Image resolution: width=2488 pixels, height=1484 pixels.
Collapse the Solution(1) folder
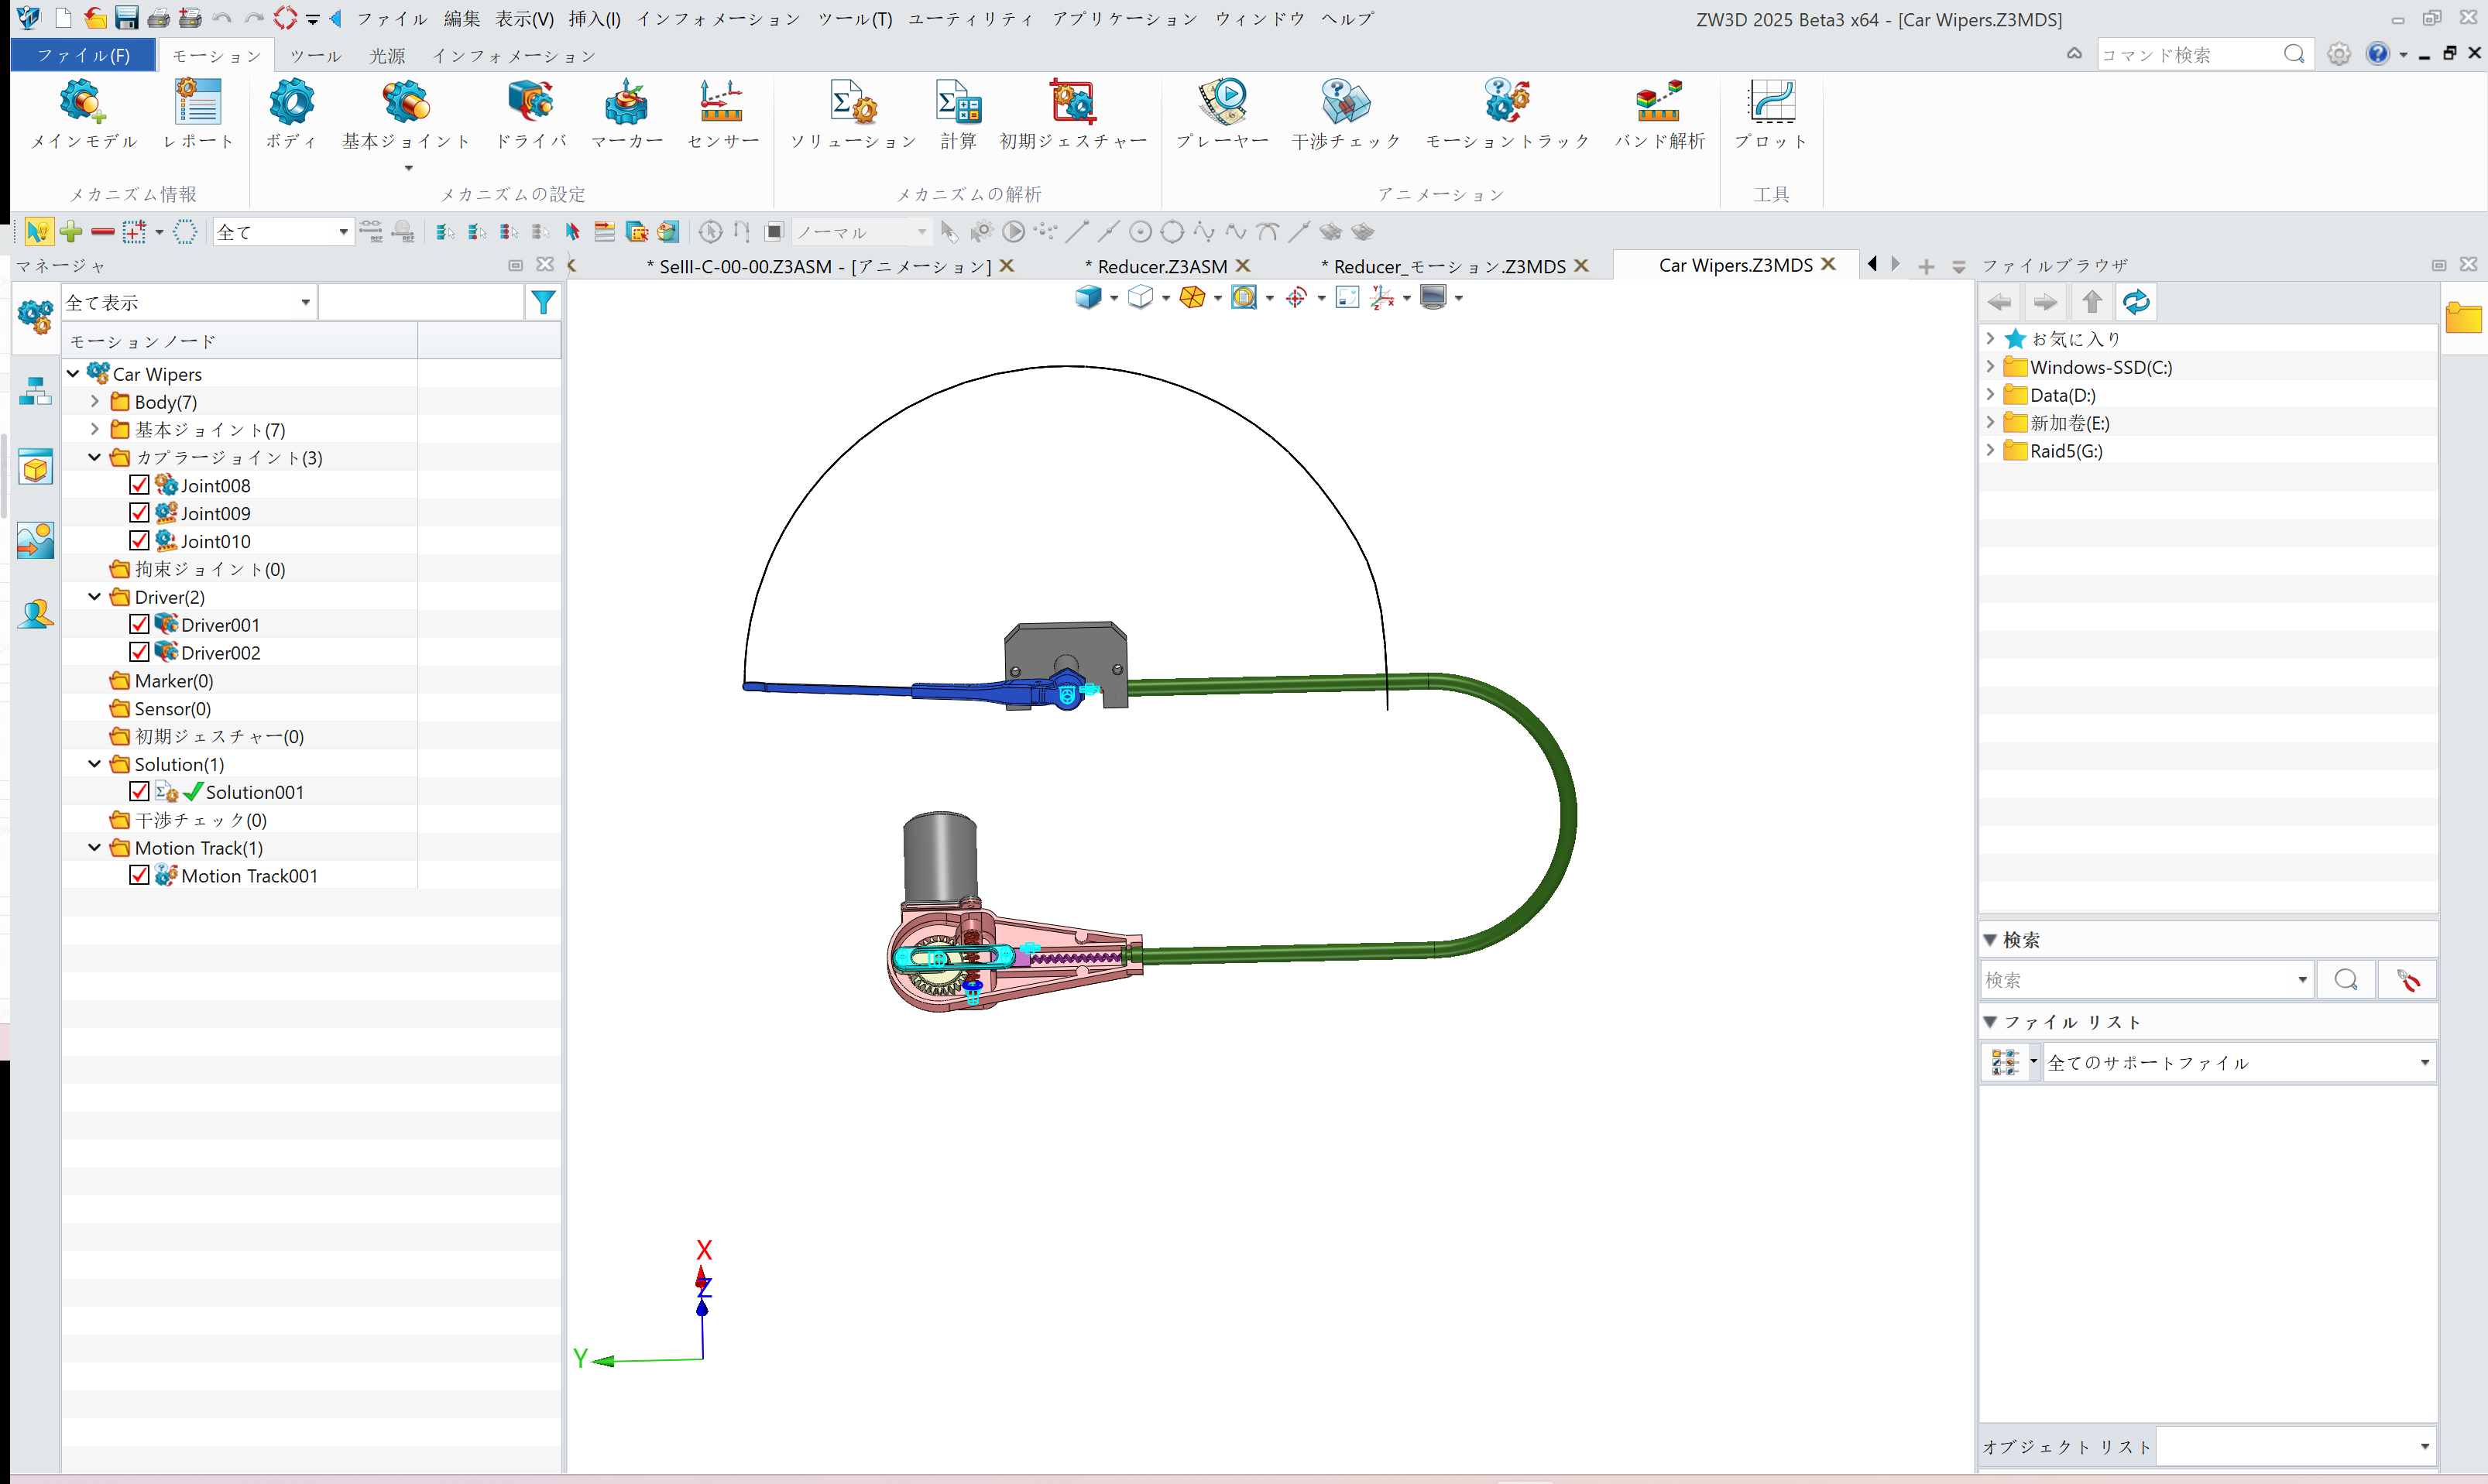95,764
